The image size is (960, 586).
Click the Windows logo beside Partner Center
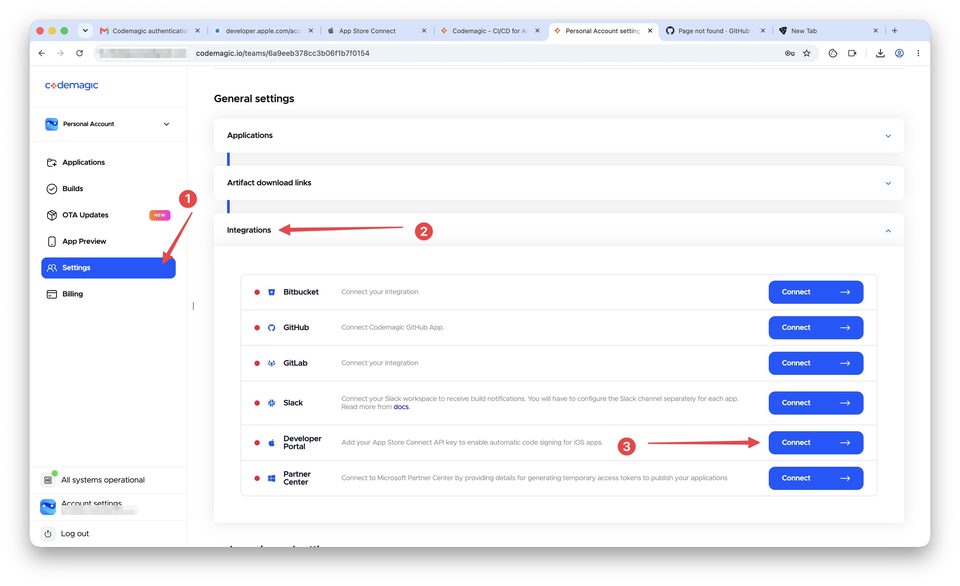tap(271, 478)
